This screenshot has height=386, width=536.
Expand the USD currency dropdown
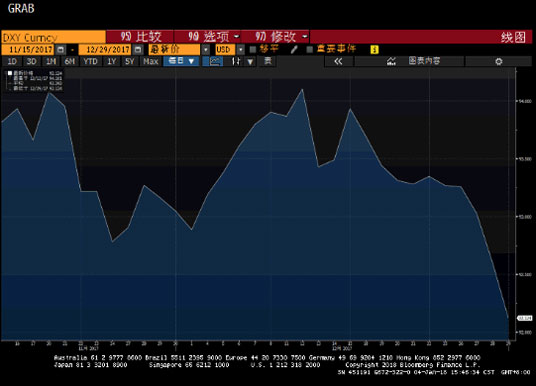pyautogui.click(x=241, y=50)
